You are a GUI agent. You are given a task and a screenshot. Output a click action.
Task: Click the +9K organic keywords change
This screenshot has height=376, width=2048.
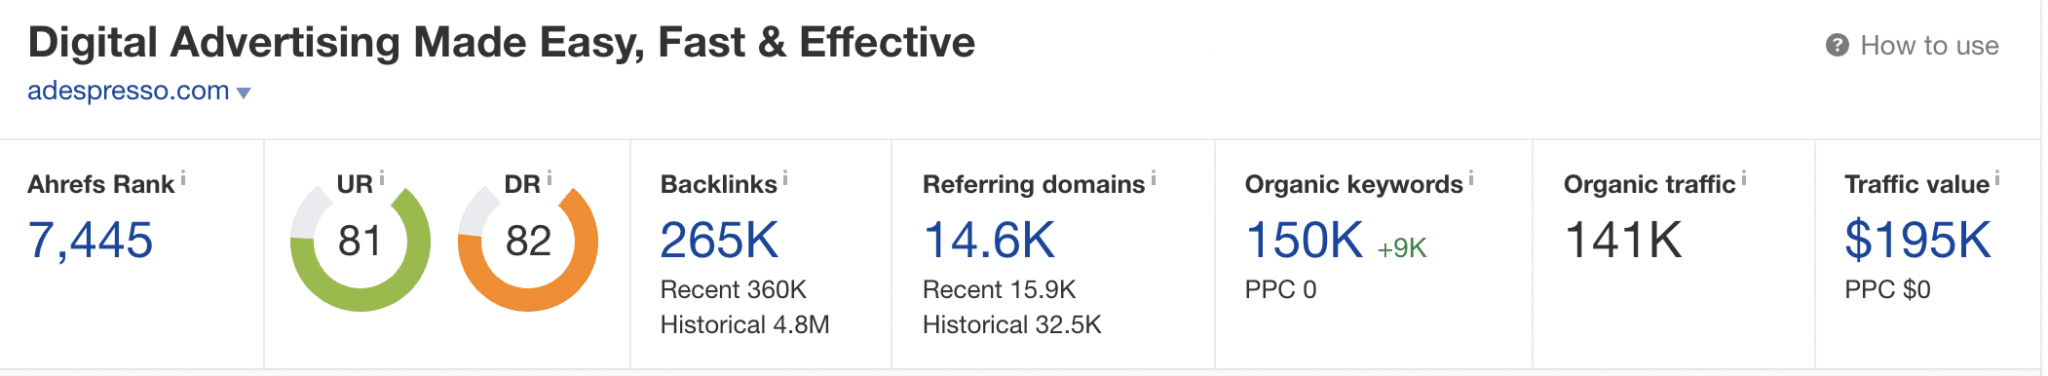pos(1402,248)
